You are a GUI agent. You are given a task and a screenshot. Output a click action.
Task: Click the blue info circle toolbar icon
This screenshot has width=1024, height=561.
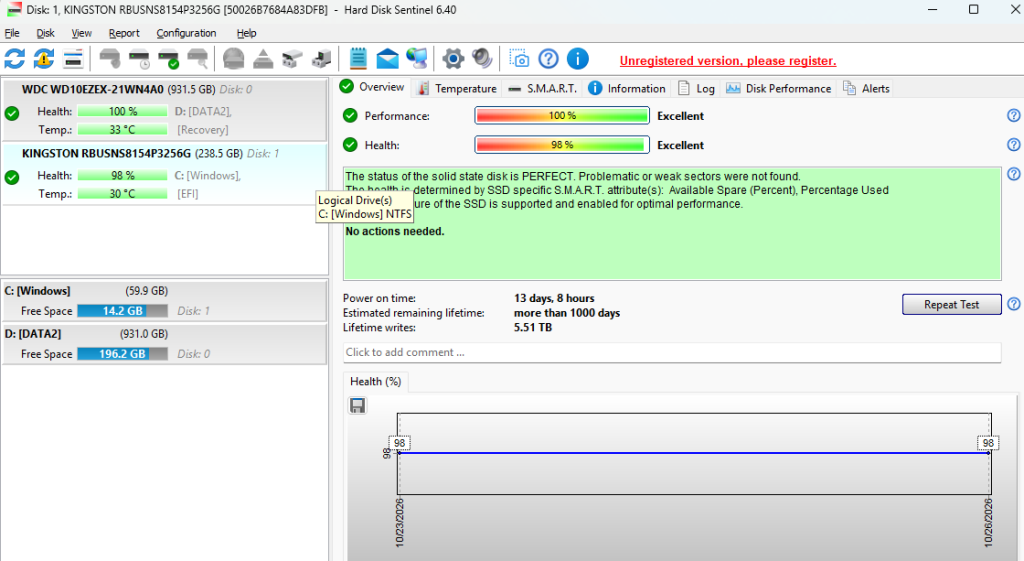coord(577,59)
